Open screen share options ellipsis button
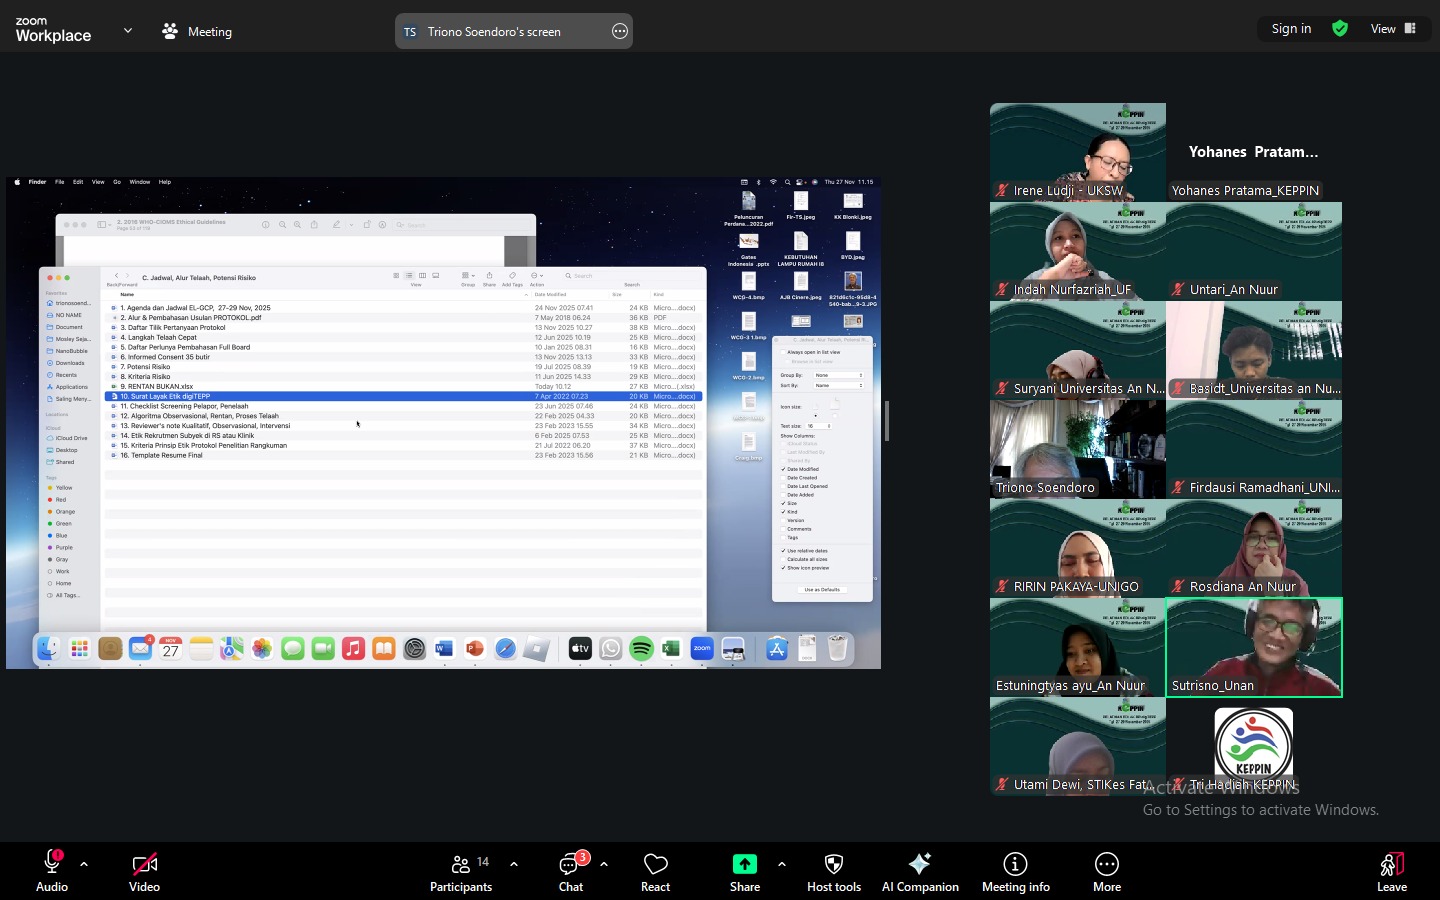This screenshot has height=900, width=1440. coord(620,32)
